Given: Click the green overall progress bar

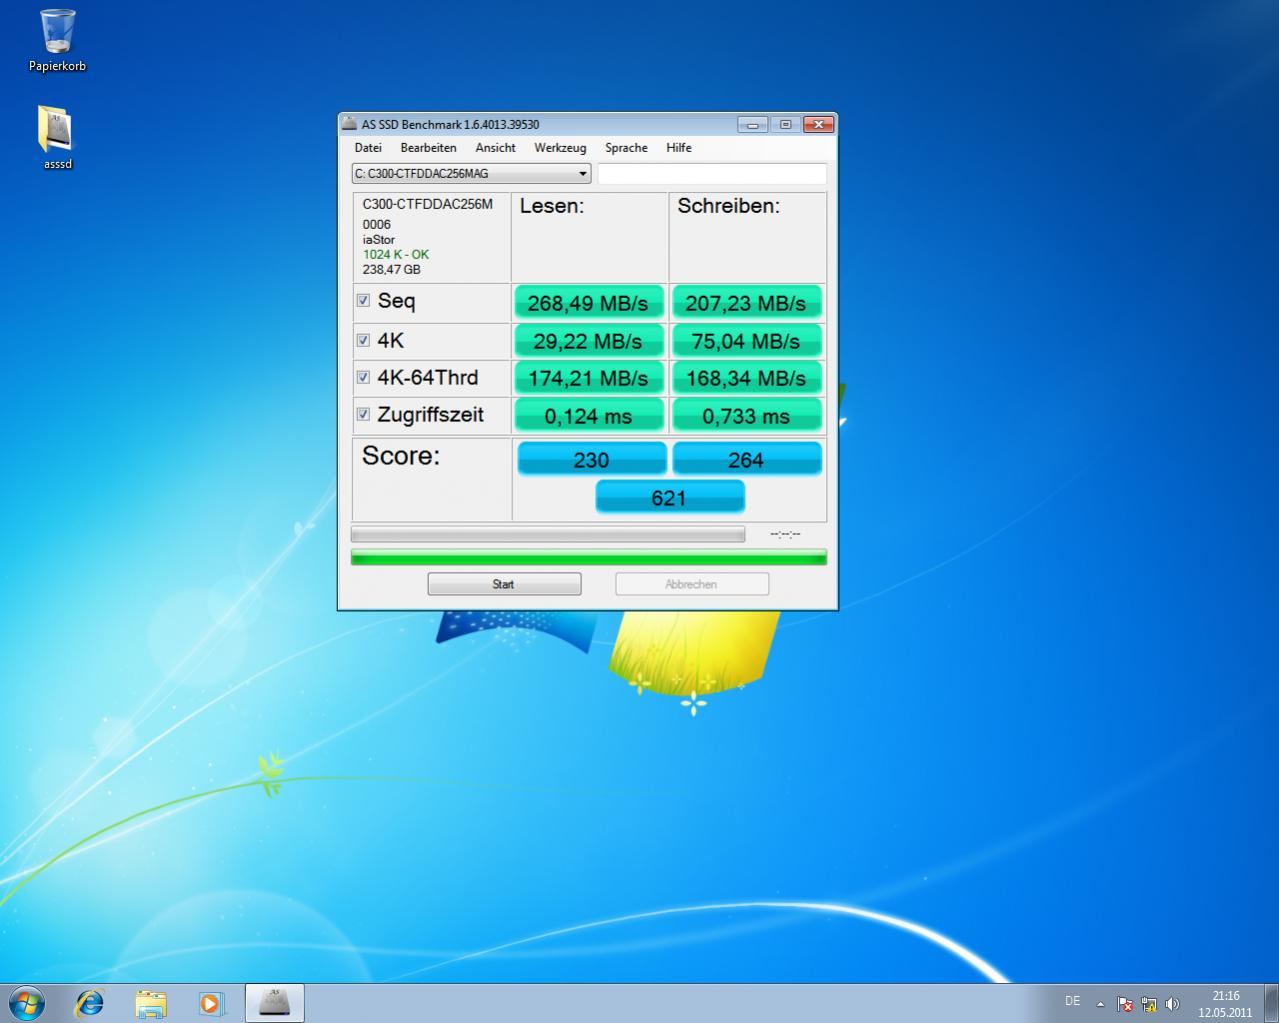Looking at the screenshot, I should coord(589,557).
